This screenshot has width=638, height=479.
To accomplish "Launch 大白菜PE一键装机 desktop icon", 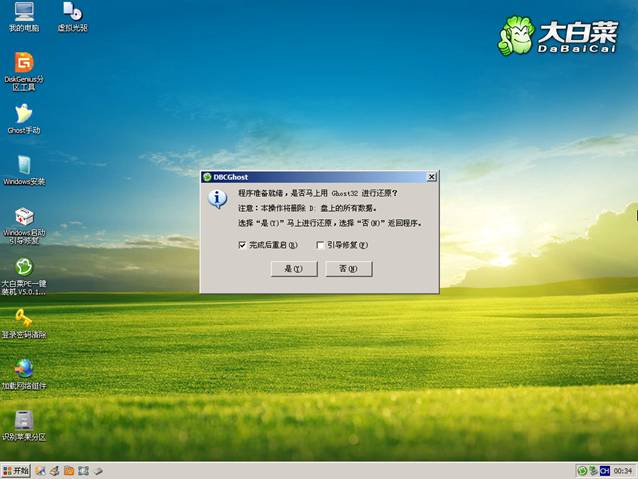I will click(x=23, y=268).
